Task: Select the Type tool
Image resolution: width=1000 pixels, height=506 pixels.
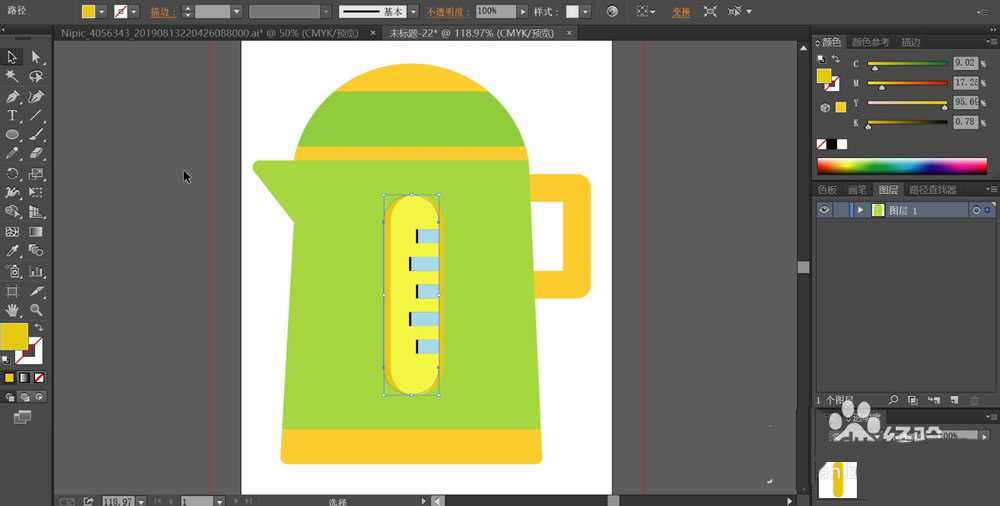Action: [x=12, y=116]
